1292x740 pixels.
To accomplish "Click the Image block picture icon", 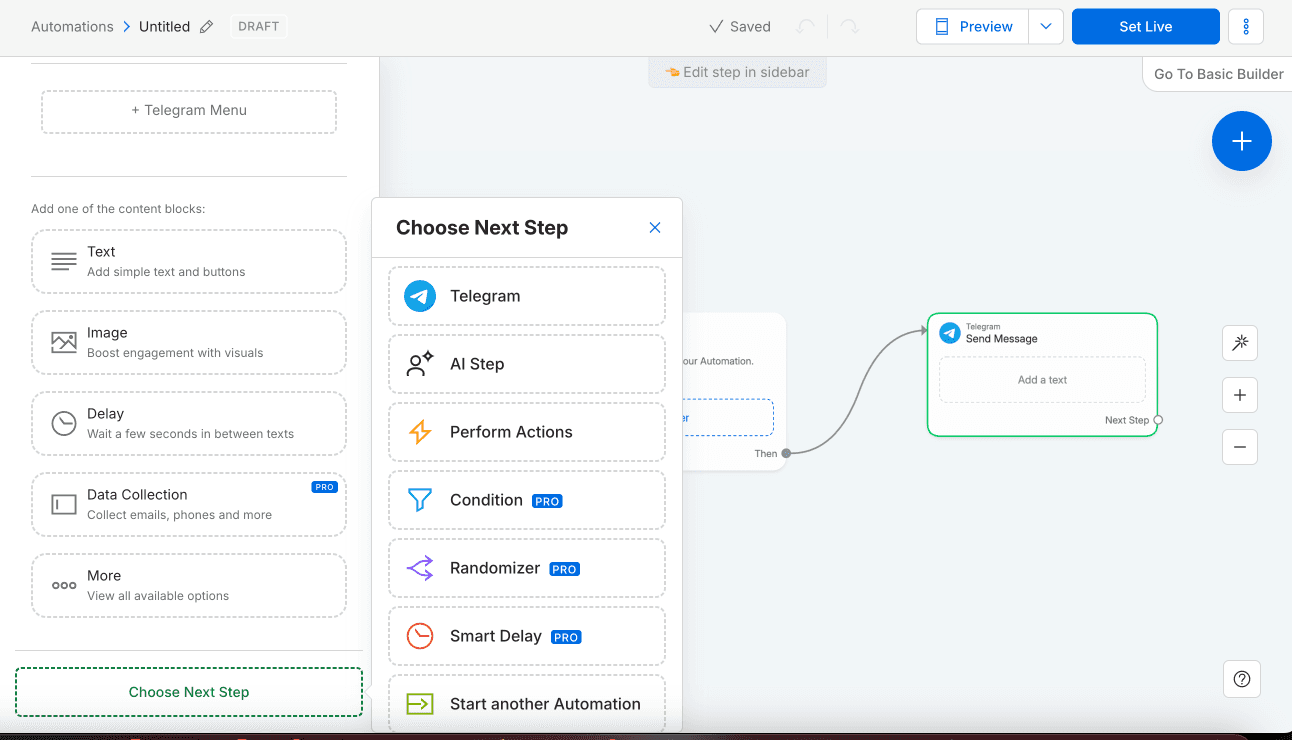I will pos(64,343).
